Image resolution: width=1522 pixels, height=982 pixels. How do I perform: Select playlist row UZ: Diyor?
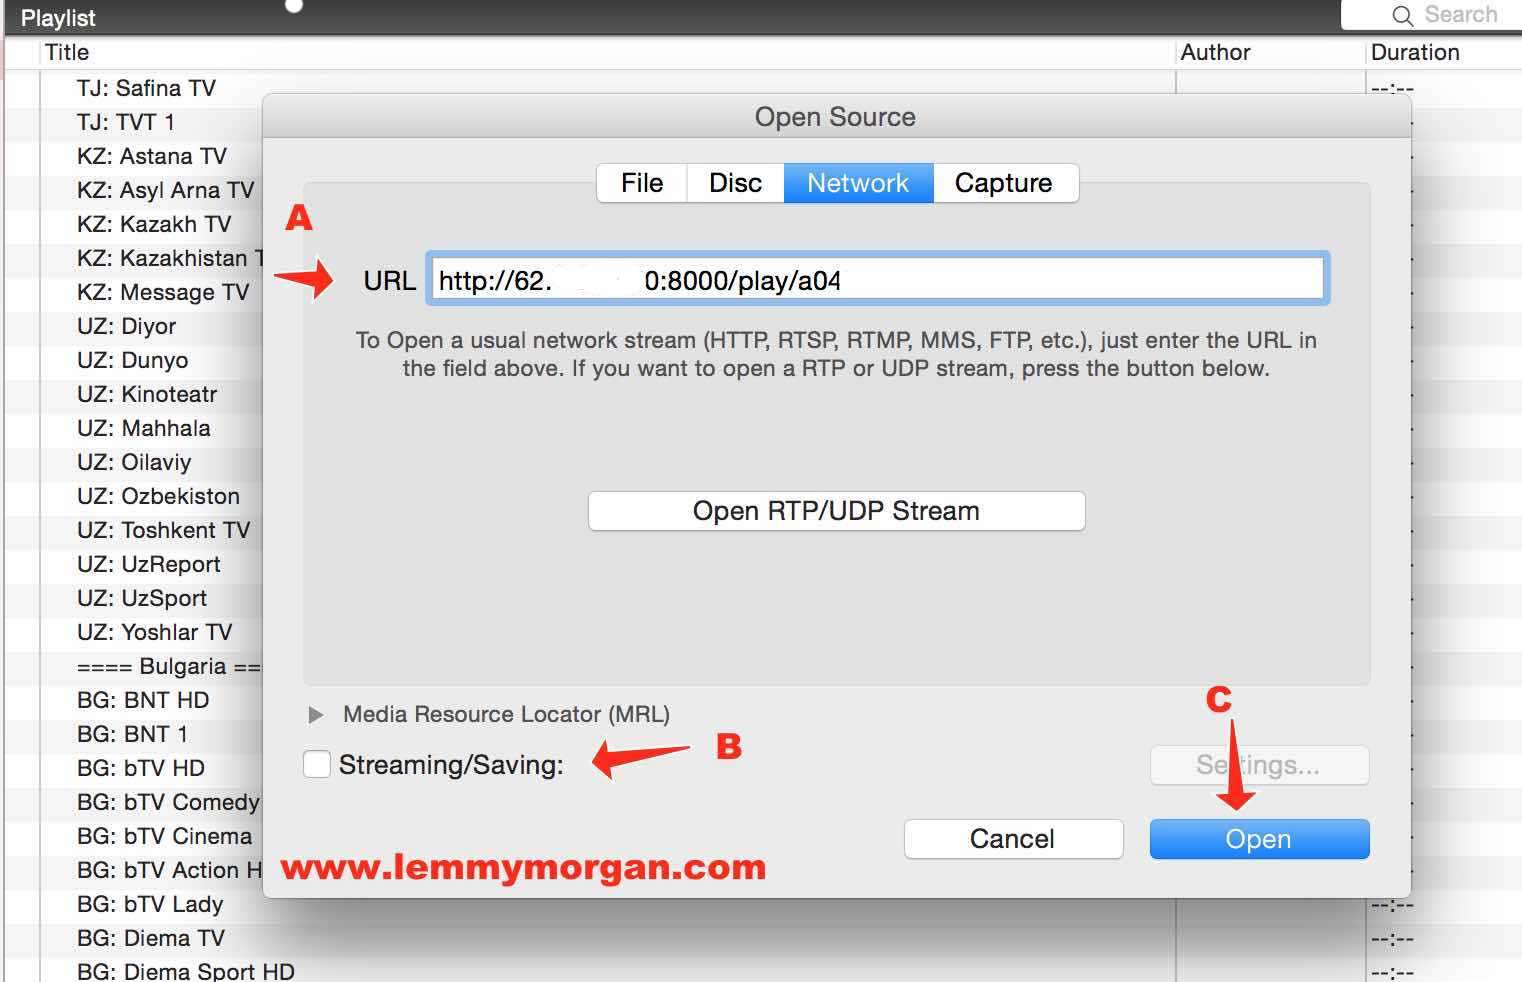126,326
